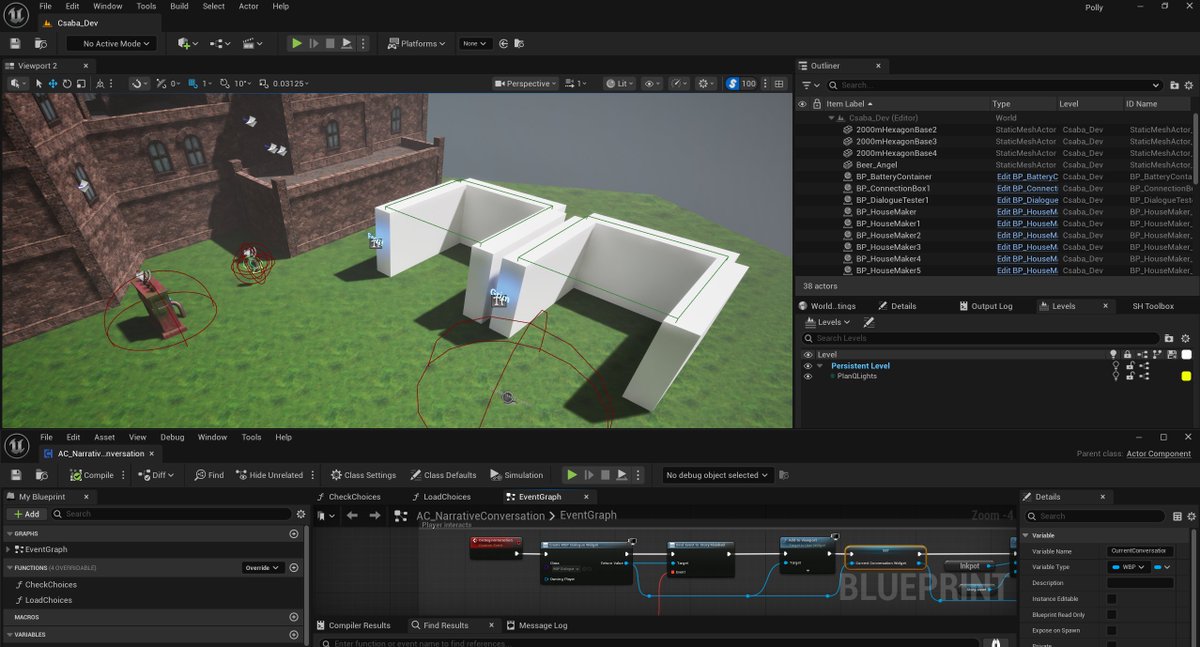Image resolution: width=1200 pixels, height=647 pixels.
Task: Save the current level in main toolbar
Action: coord(15,44)
